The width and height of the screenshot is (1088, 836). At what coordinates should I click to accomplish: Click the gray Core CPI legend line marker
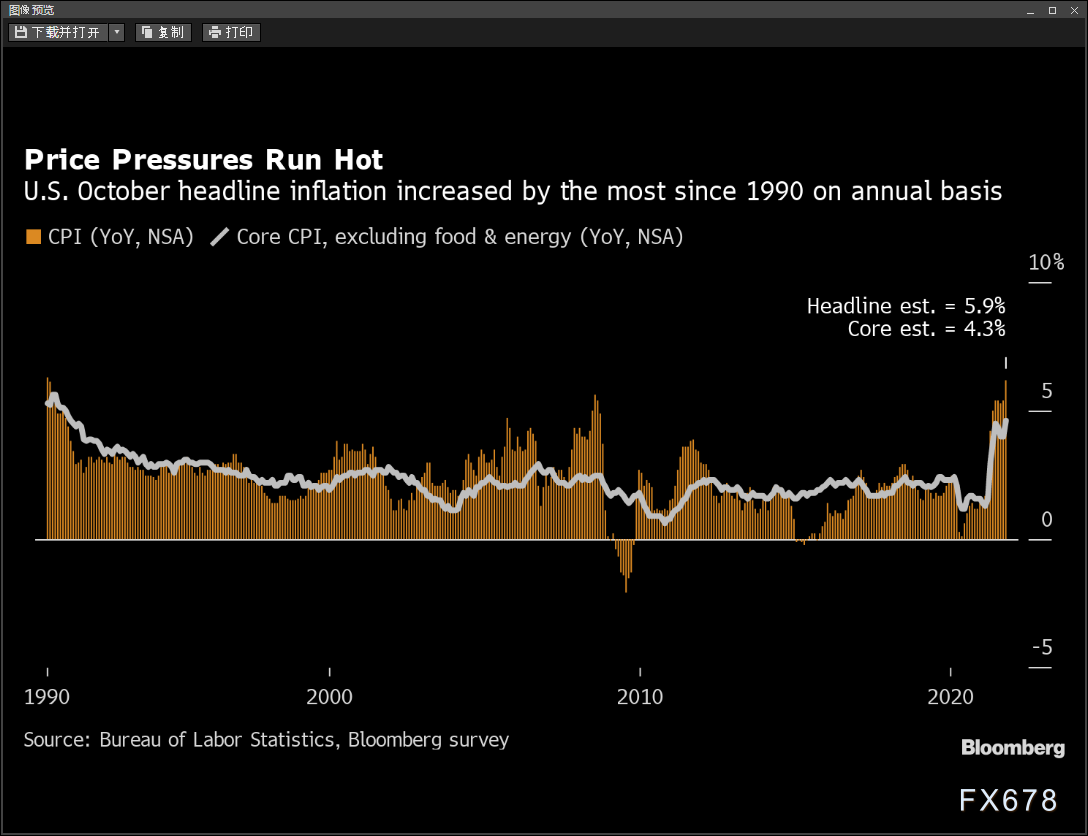coord(219,237)
